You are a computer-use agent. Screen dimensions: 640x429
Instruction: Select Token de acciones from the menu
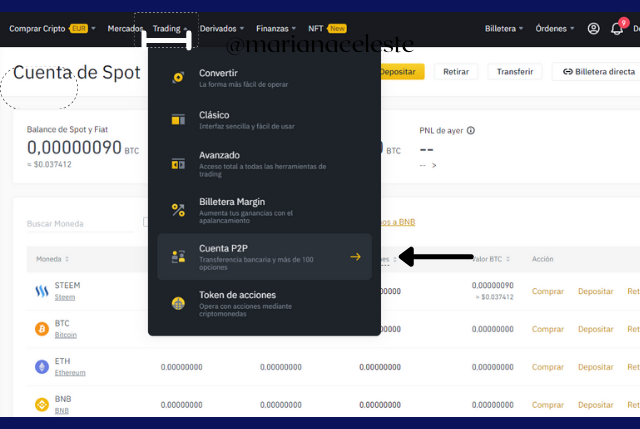tap(264, 303)
